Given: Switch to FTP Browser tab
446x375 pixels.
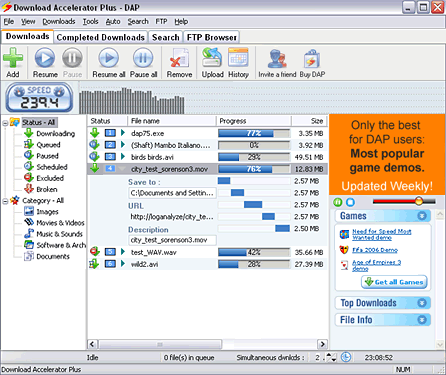Looking at the screenshot, I should (212, 37).
